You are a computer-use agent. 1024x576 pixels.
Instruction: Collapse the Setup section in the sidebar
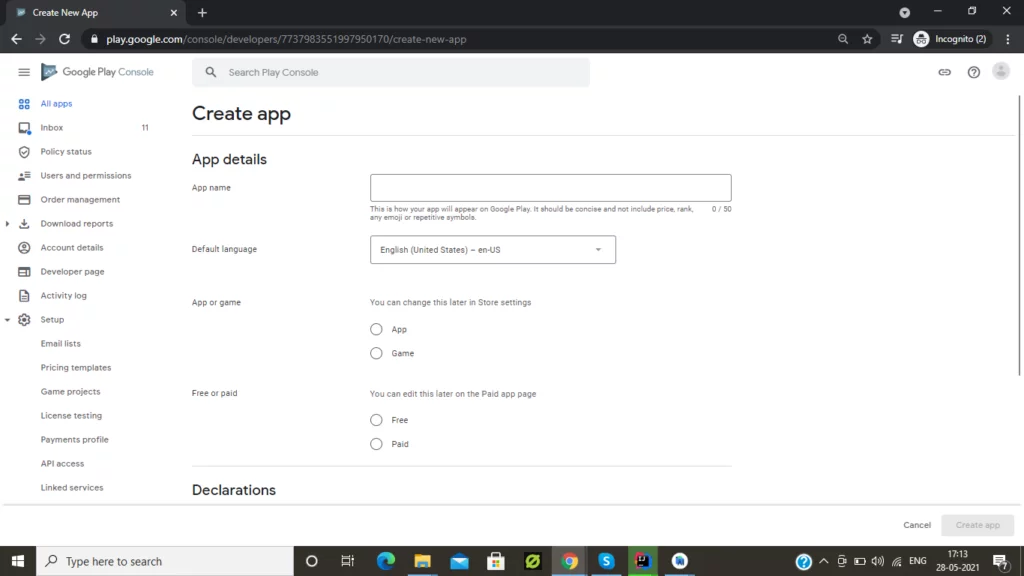(x=8, y=319)
